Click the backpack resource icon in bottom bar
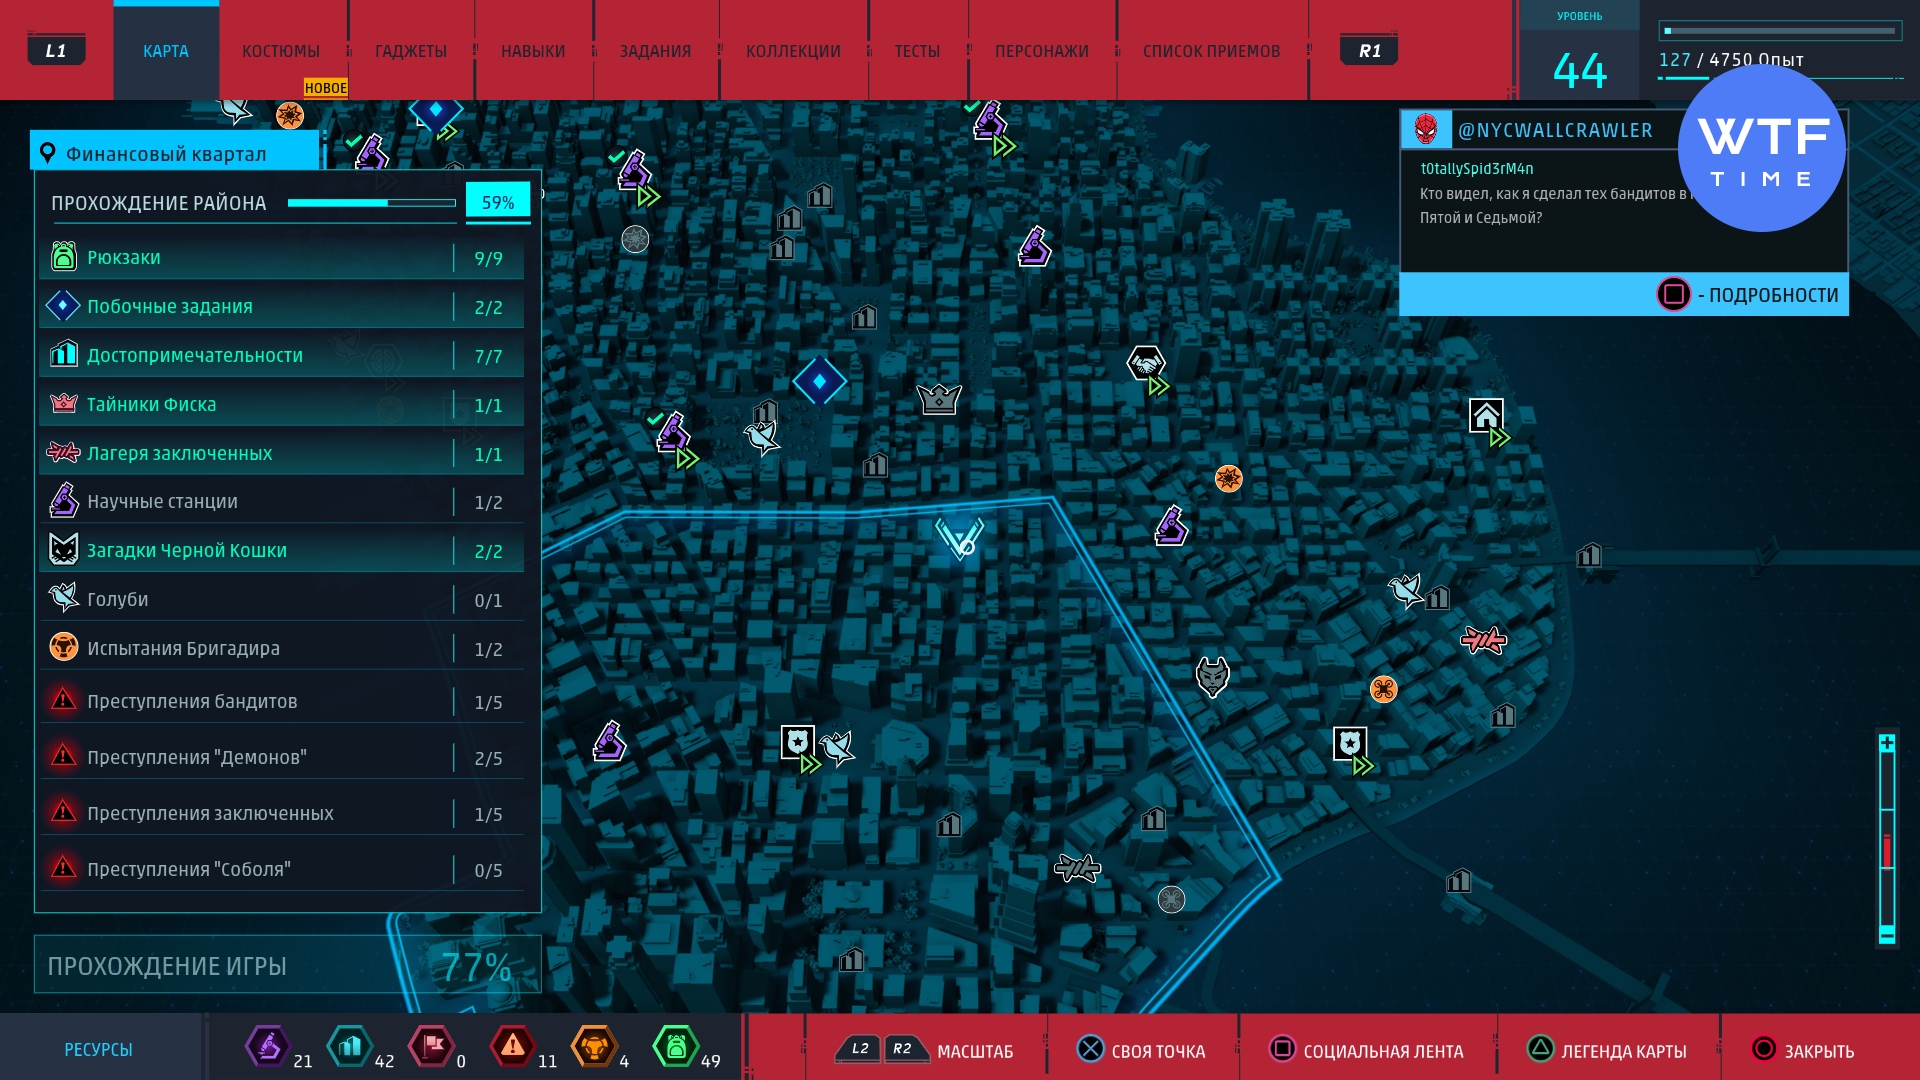Image resolution: width=1920 pixels, height=1080 pixels. 676,1047
